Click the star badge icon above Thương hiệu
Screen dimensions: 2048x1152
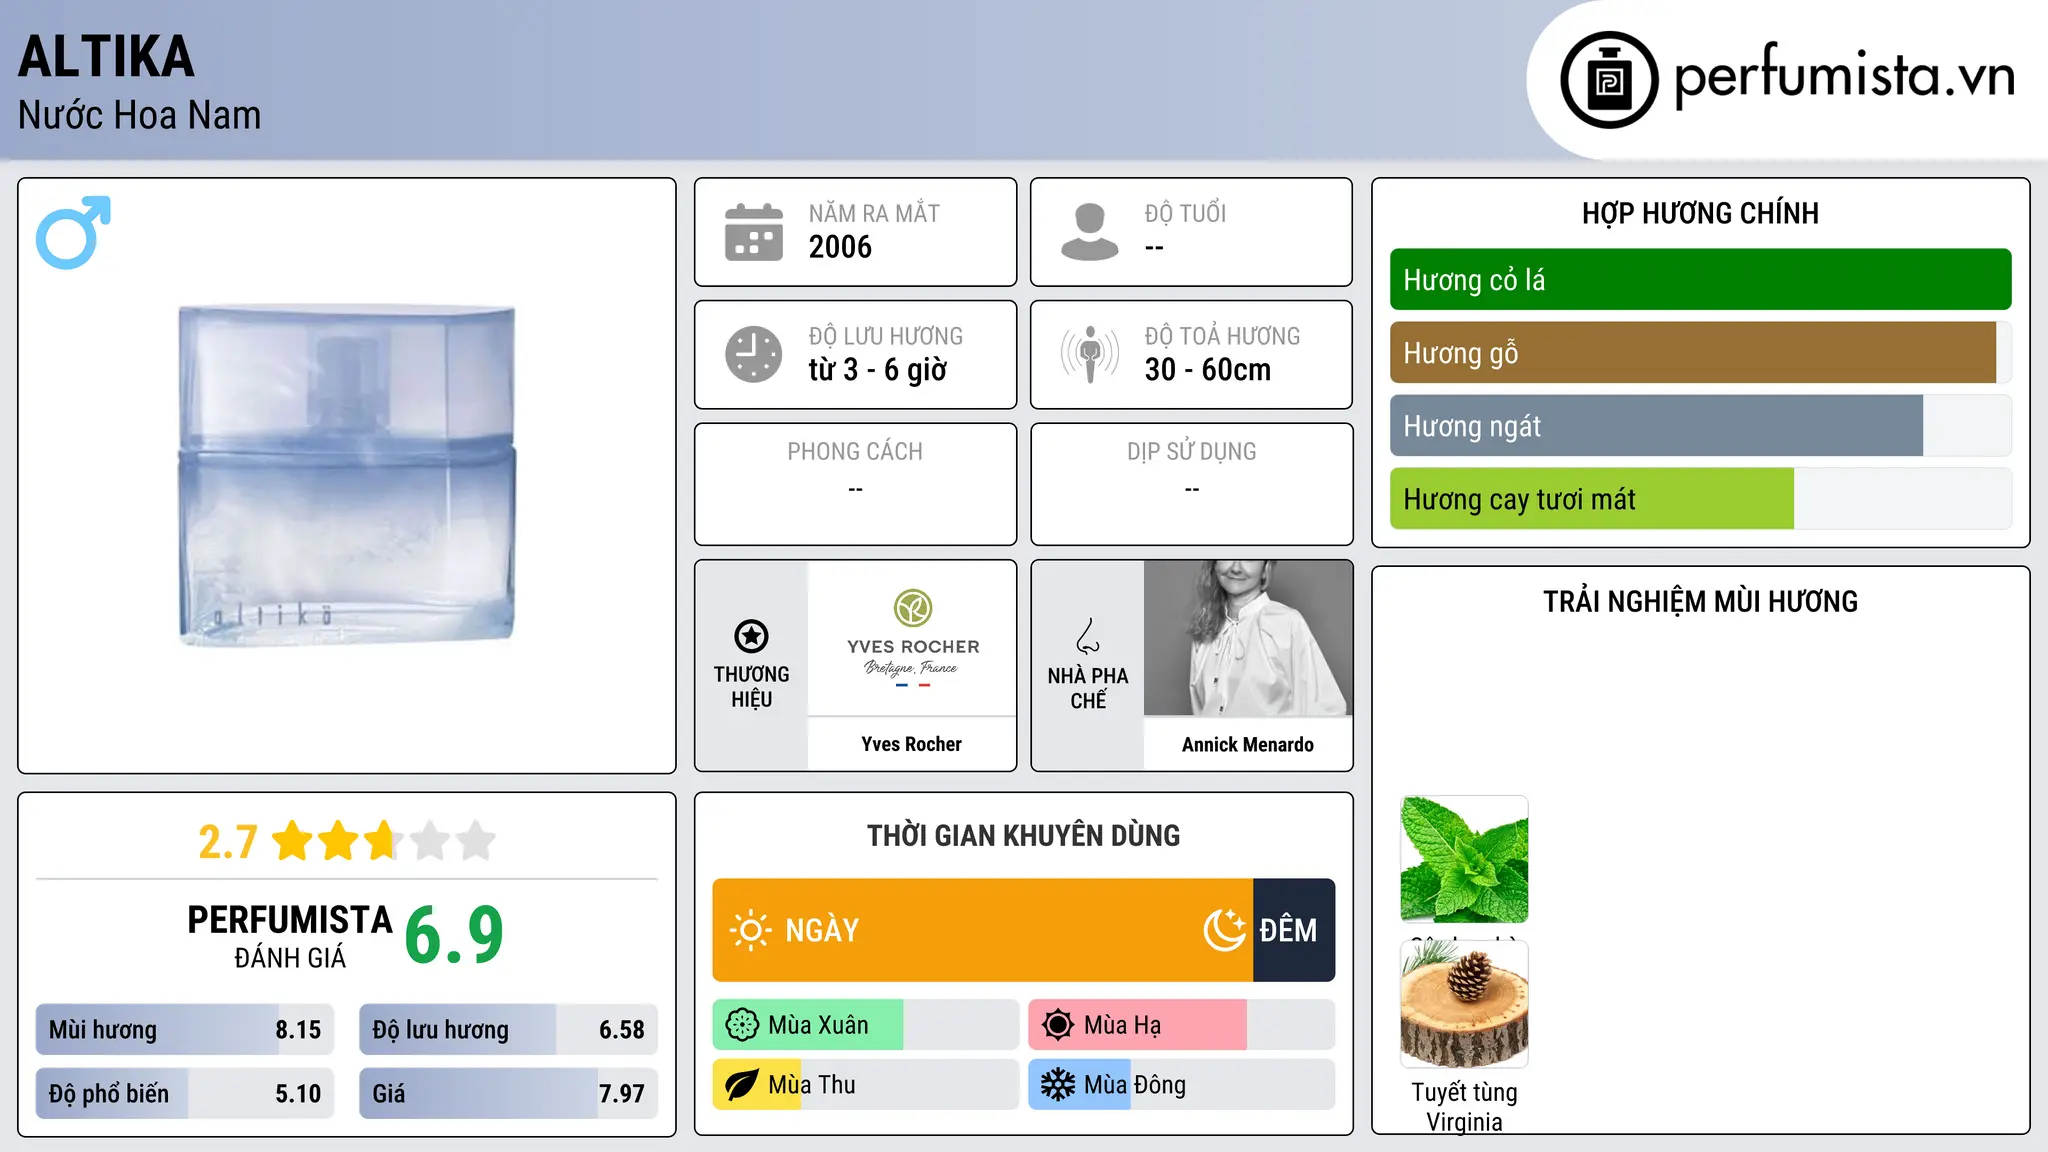751,636
